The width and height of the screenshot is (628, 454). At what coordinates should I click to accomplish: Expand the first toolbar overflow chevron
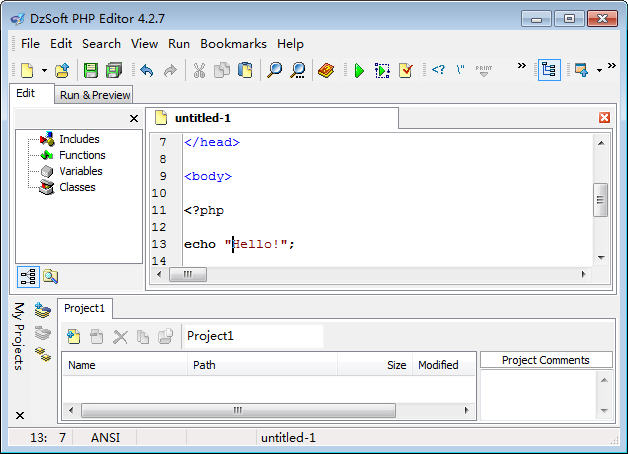pyautogui.click(x=521, y=65)
